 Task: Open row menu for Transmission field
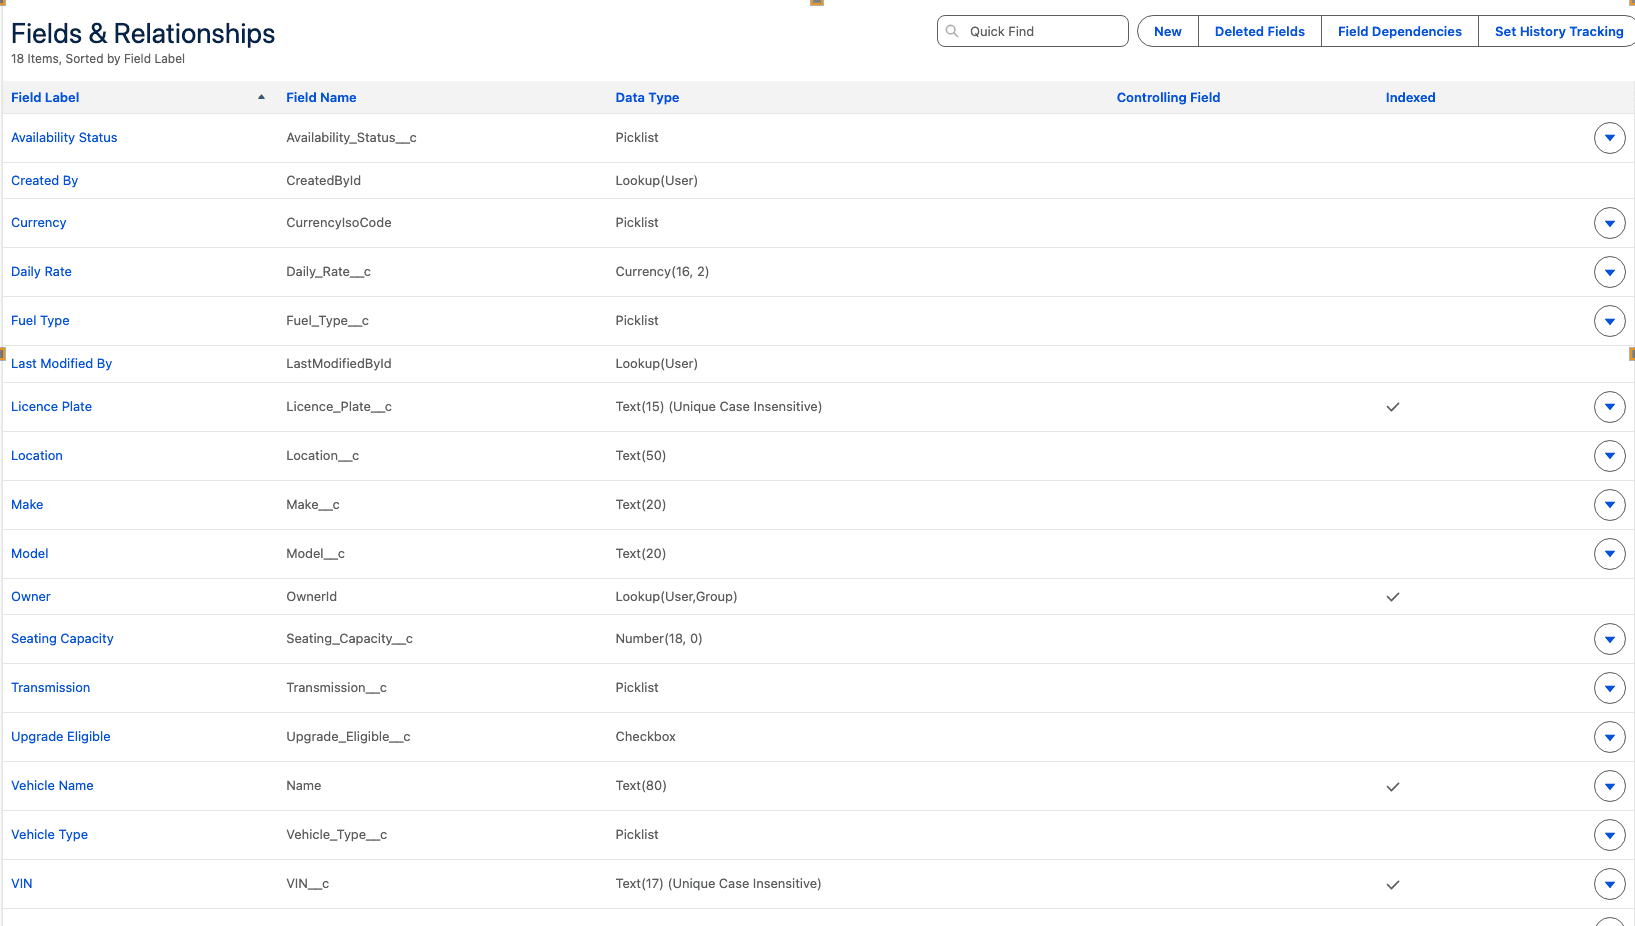tap(1609, 688)
